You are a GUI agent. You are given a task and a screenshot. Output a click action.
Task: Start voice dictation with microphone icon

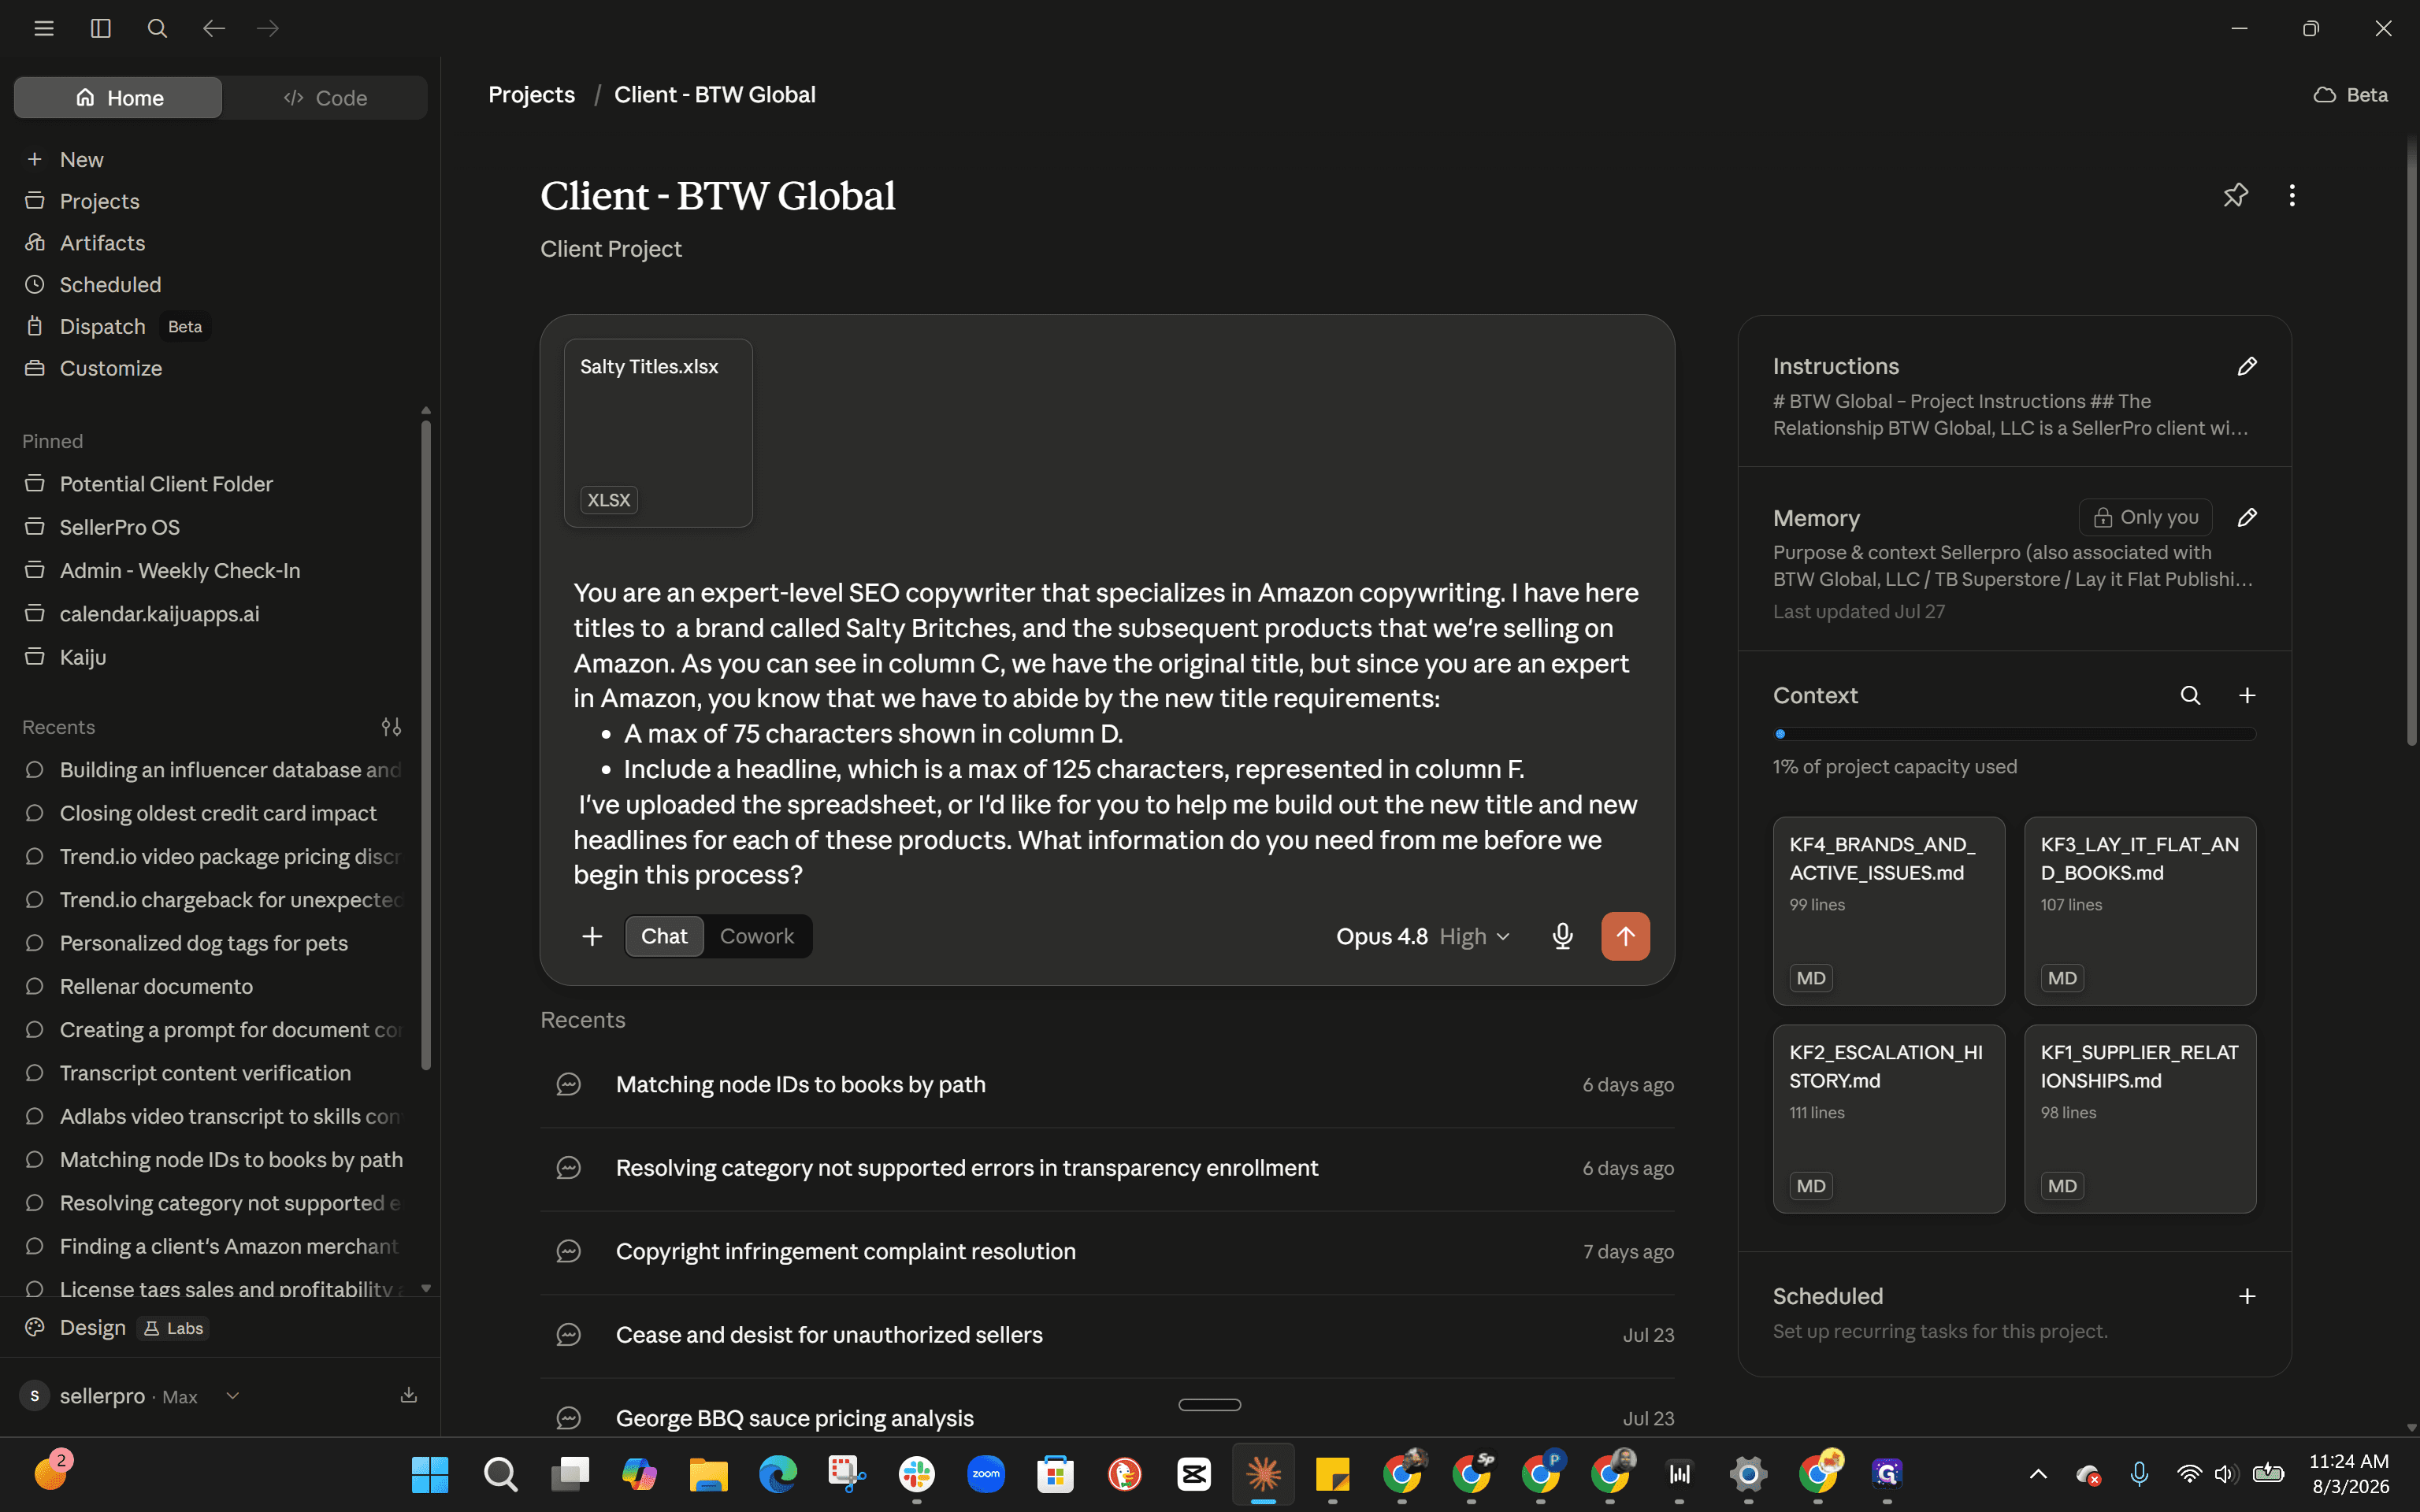1562,936
